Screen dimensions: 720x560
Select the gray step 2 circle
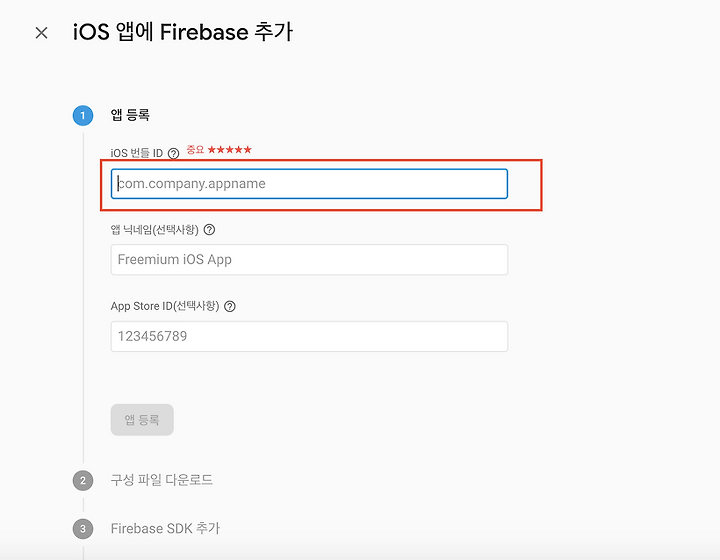pos(83,480)
